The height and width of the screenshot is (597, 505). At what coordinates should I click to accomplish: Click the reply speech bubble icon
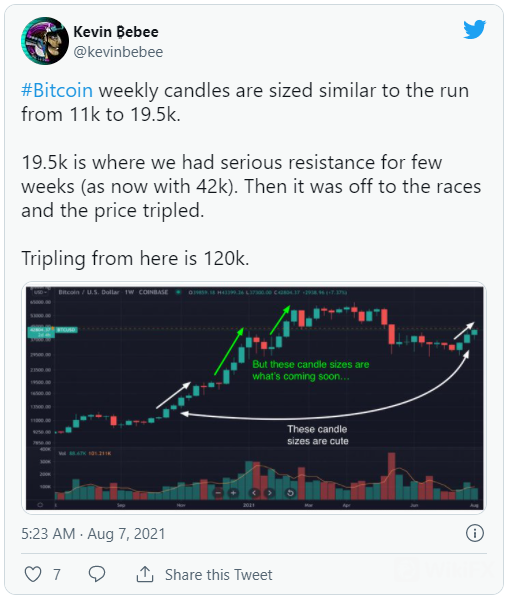point(97,574)
